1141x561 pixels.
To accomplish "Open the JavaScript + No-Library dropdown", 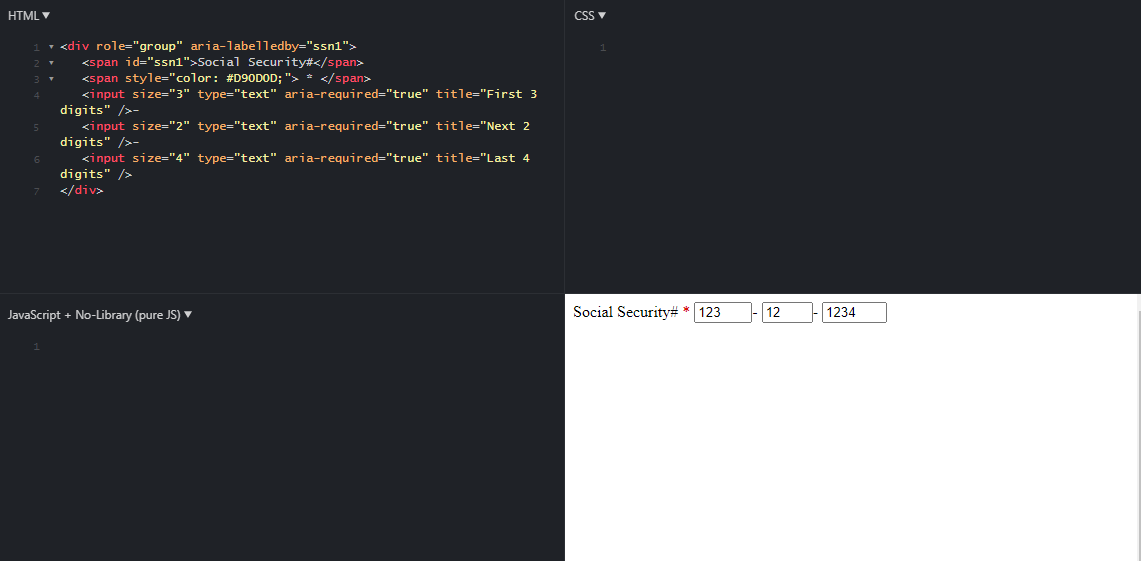I will 100,314.
